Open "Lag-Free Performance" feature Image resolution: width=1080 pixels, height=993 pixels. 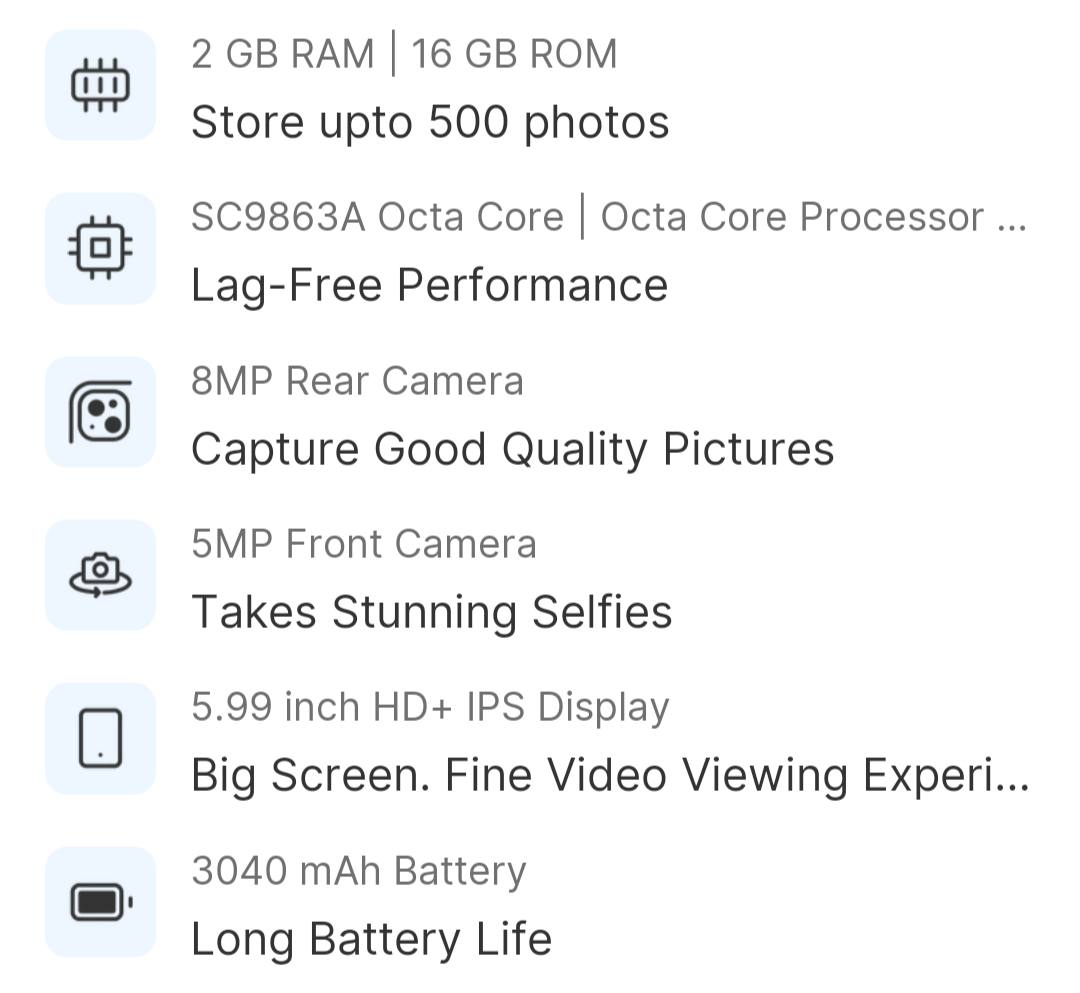click(429, 286)
